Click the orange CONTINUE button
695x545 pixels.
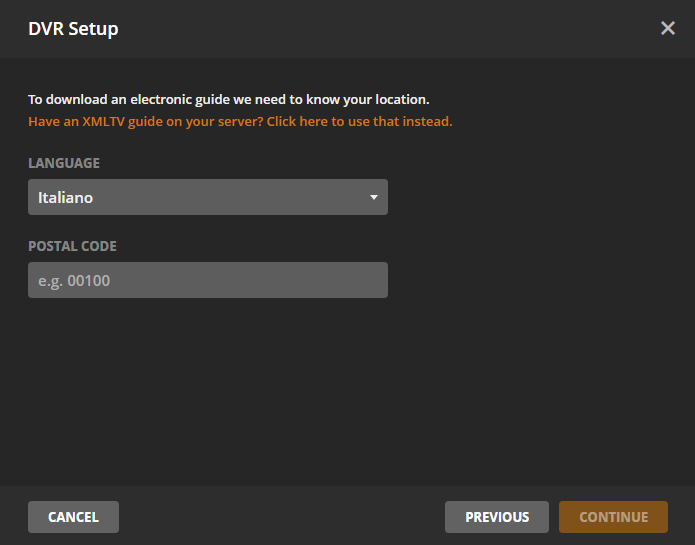[613, 517]
